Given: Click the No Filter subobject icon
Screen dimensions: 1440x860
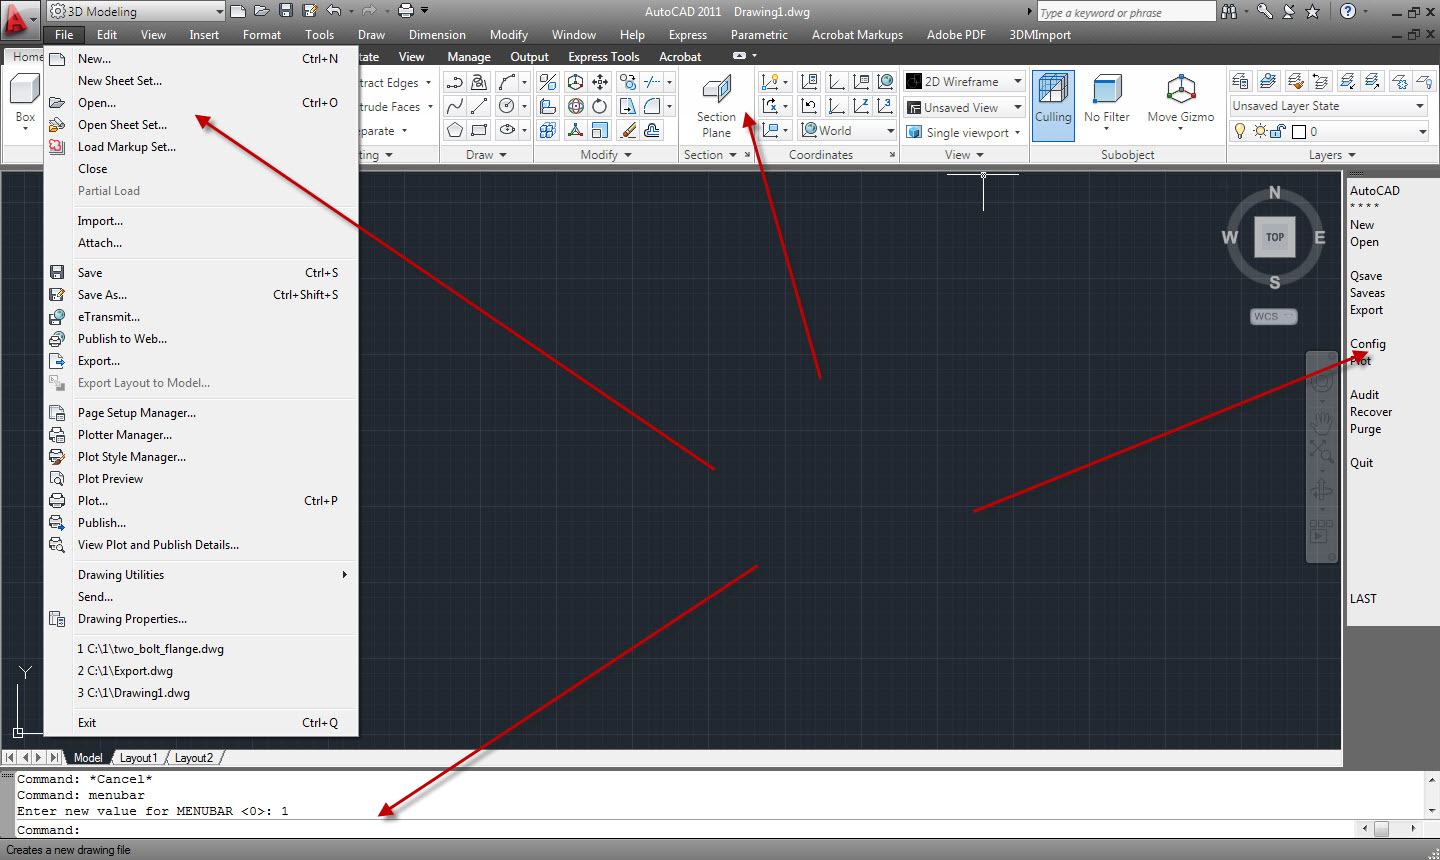Looking at the screenshot, I should click(1107, 91).
